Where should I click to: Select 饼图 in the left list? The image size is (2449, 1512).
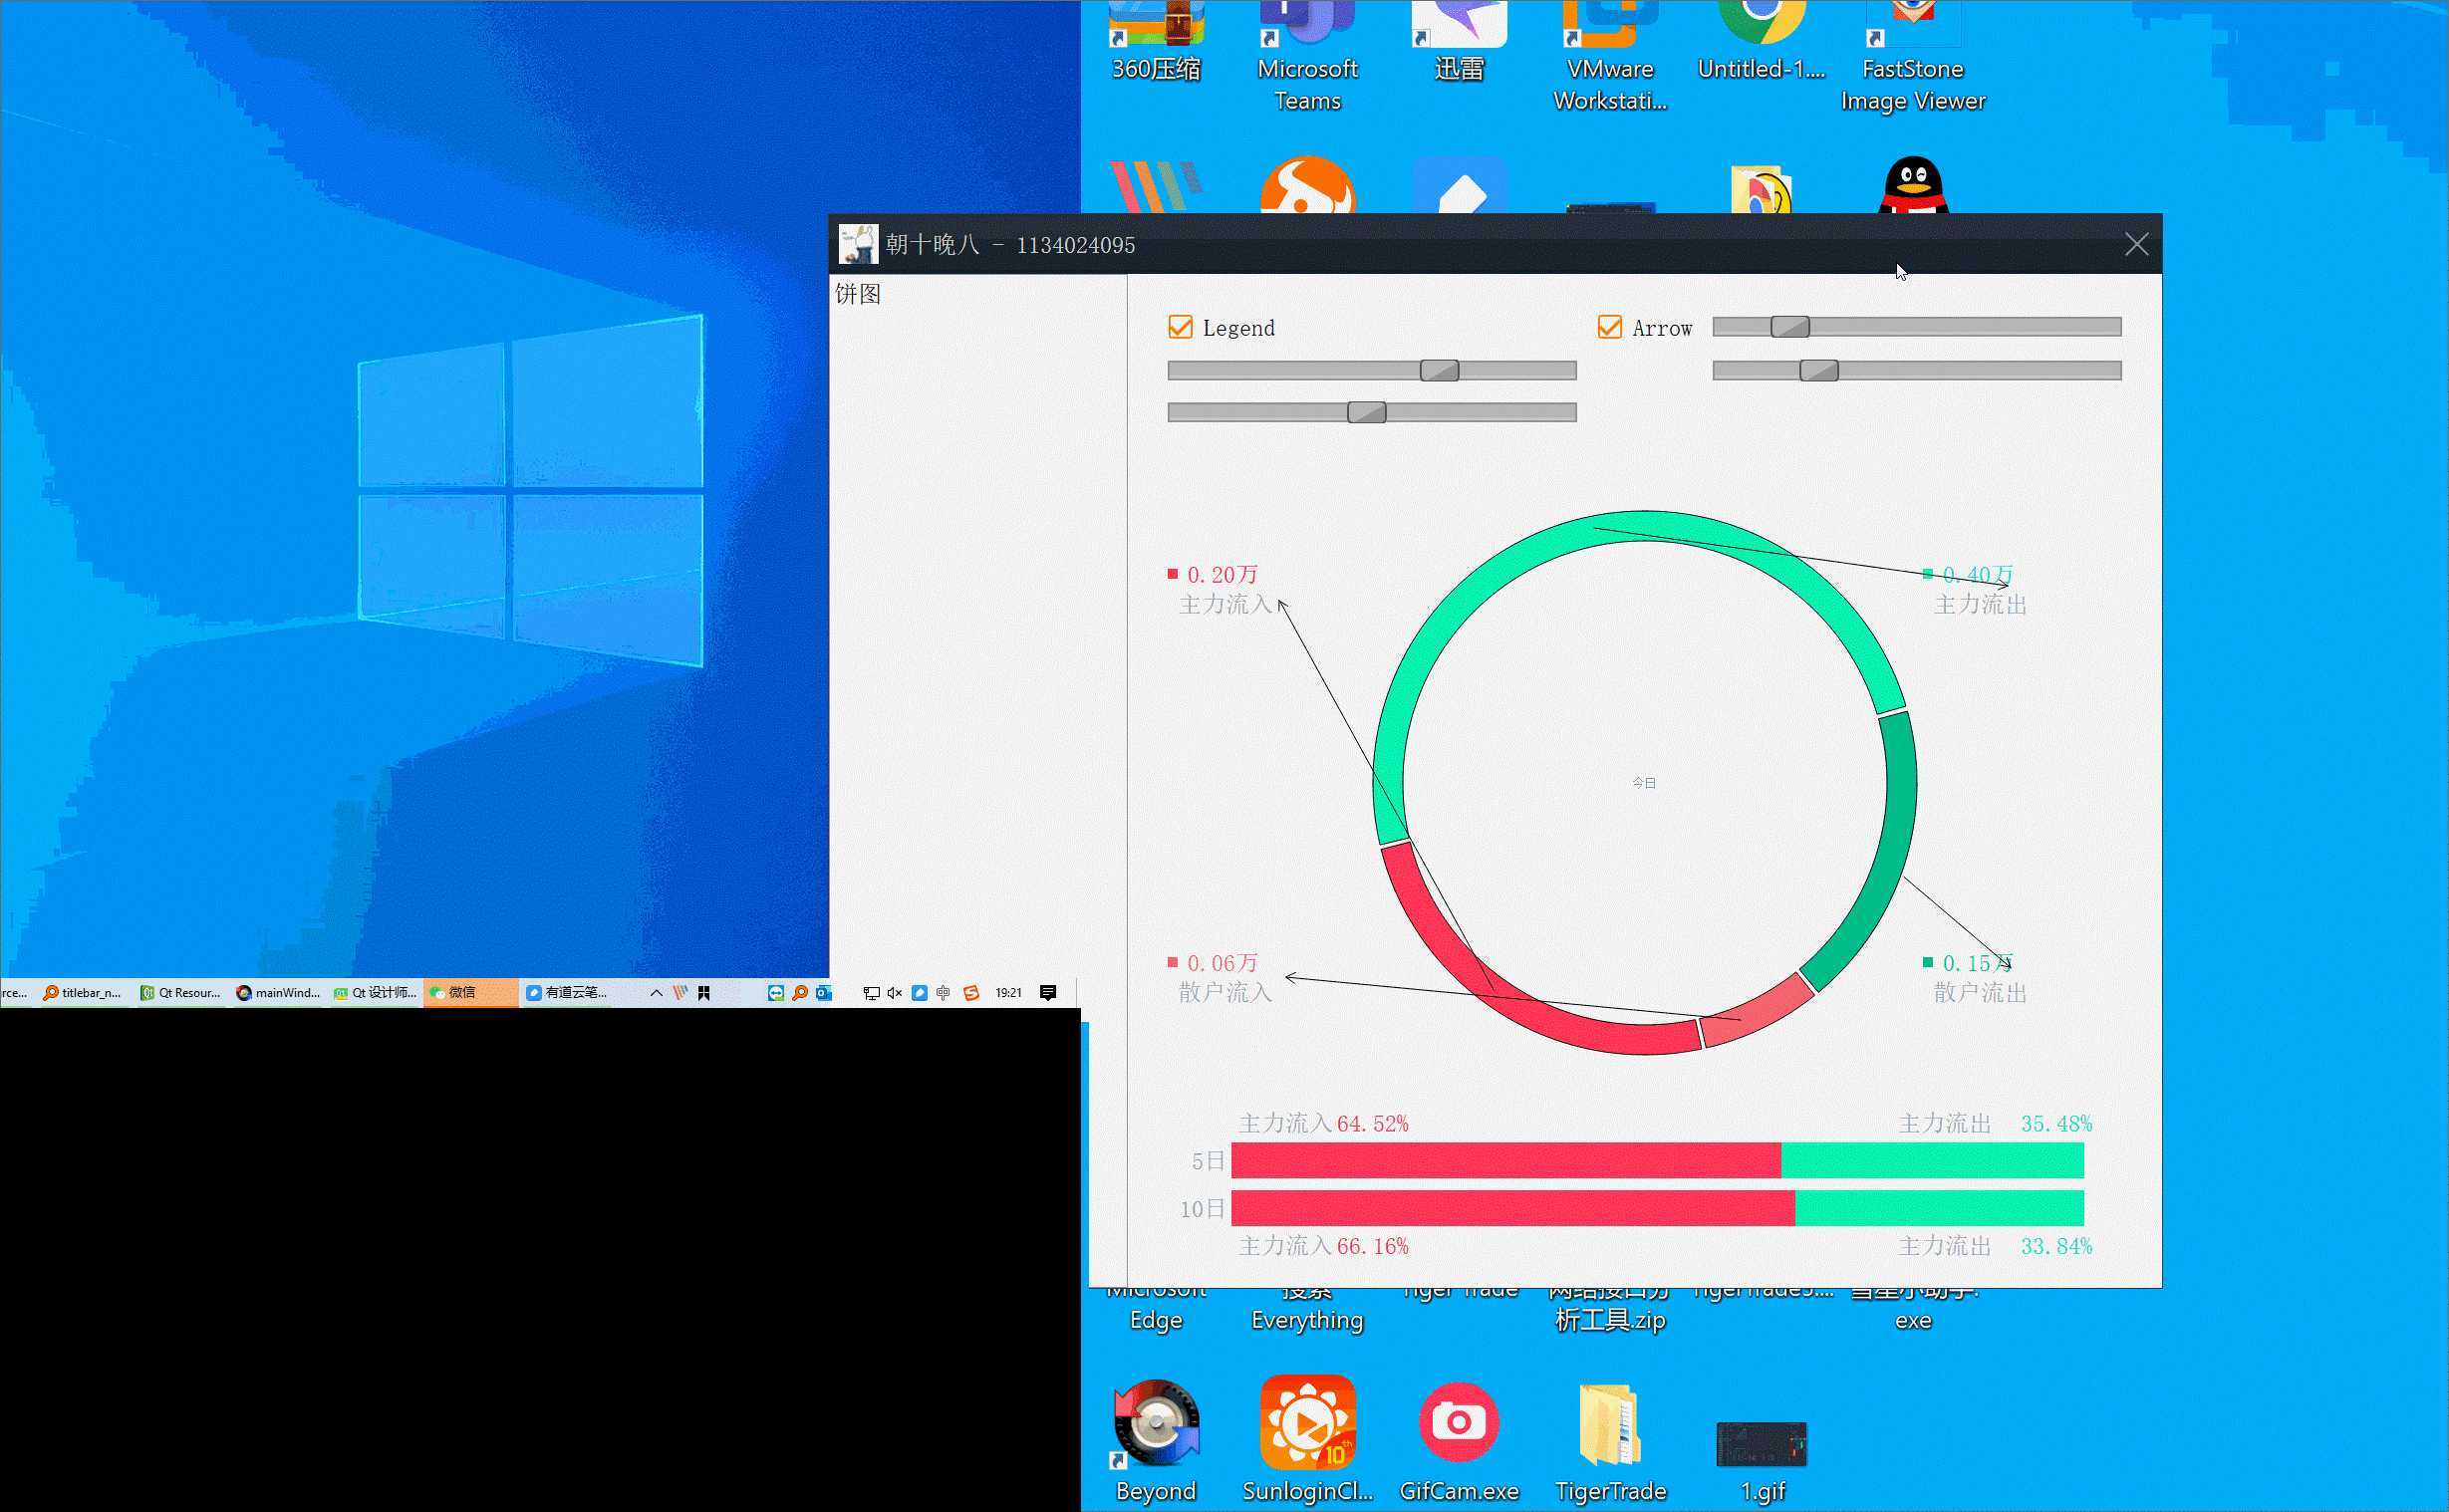(x=858, y=293)
